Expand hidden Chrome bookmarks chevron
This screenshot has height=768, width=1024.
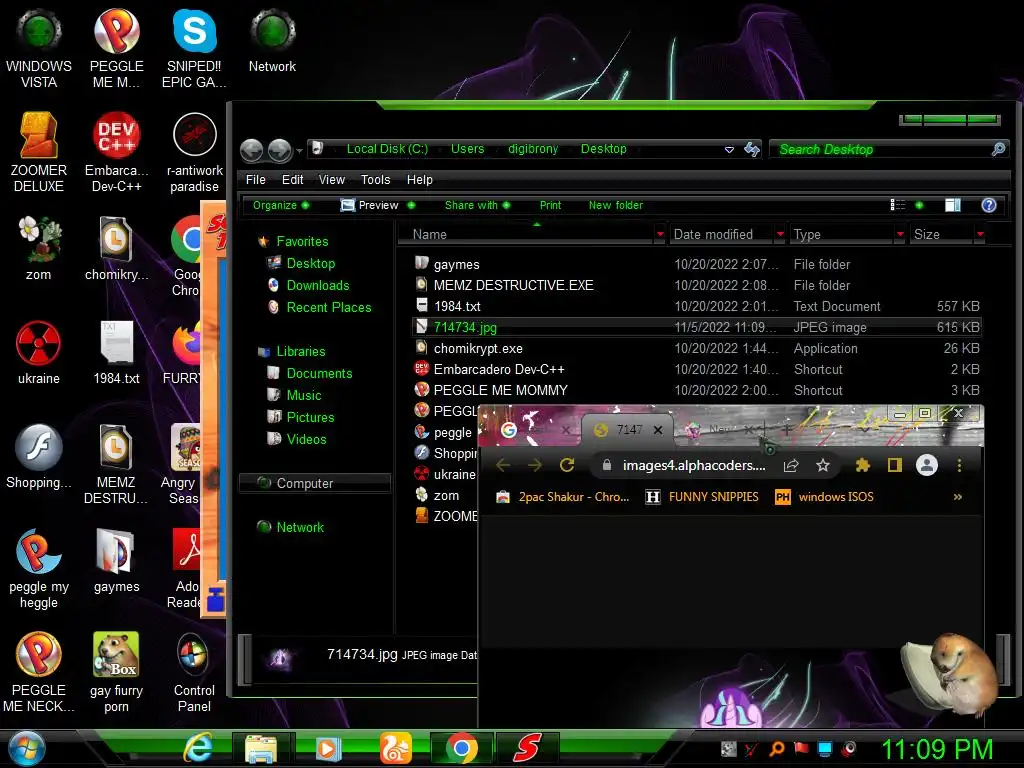[x=957, y=497]
